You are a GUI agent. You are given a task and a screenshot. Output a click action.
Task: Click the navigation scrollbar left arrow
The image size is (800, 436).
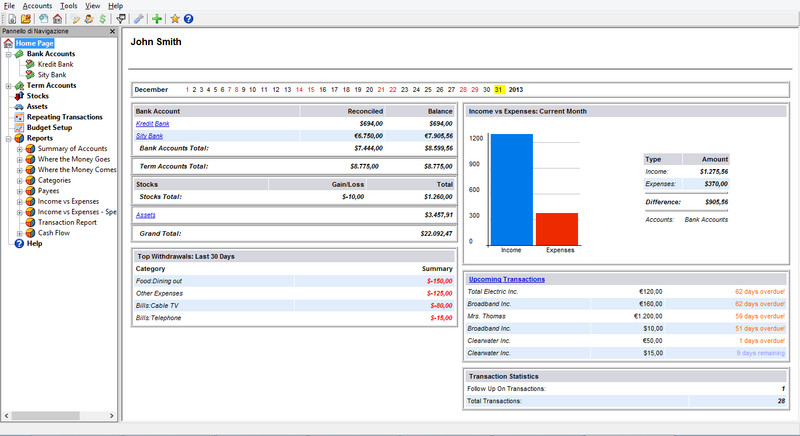tap(6, 416)
